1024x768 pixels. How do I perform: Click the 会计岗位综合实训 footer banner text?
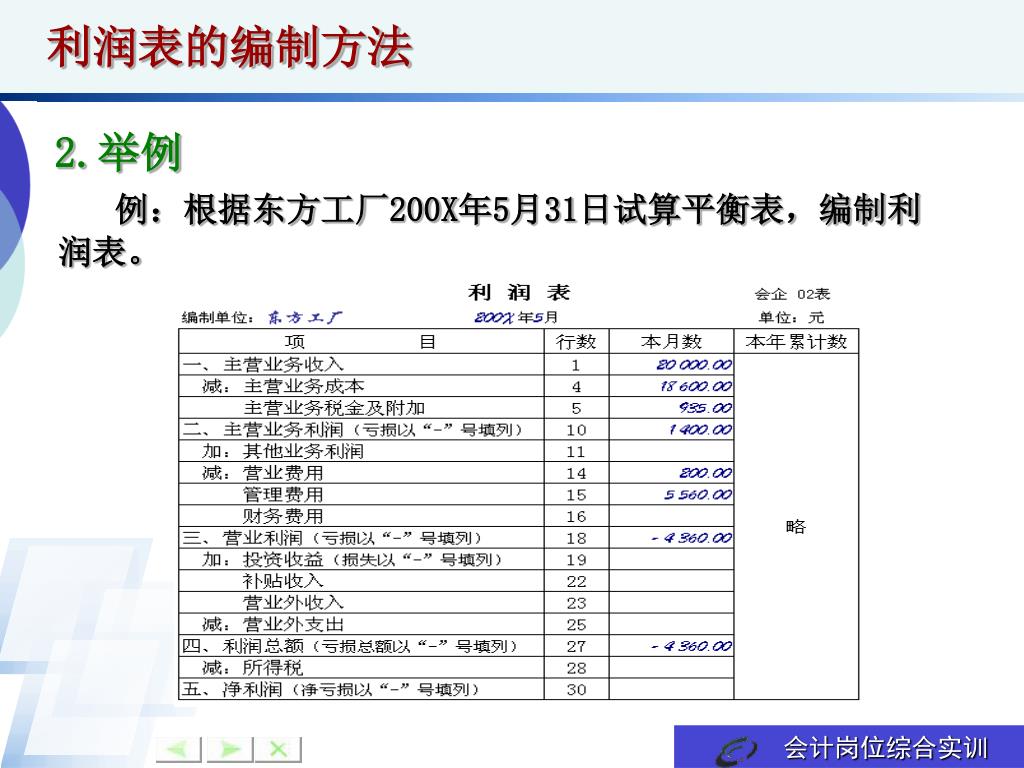[885, 748]
